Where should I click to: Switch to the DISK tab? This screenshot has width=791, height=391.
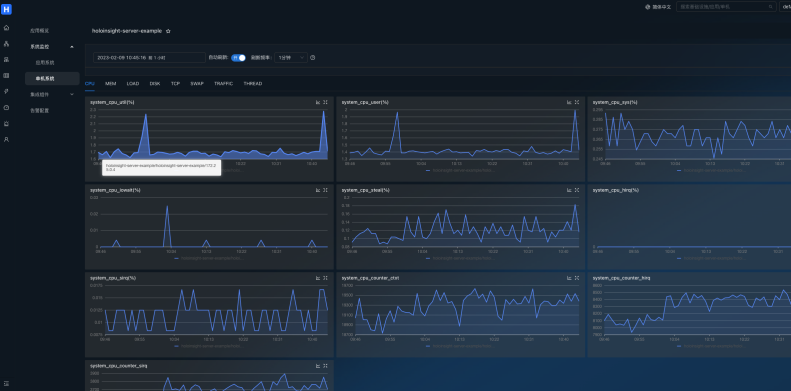tap(155, 84)
